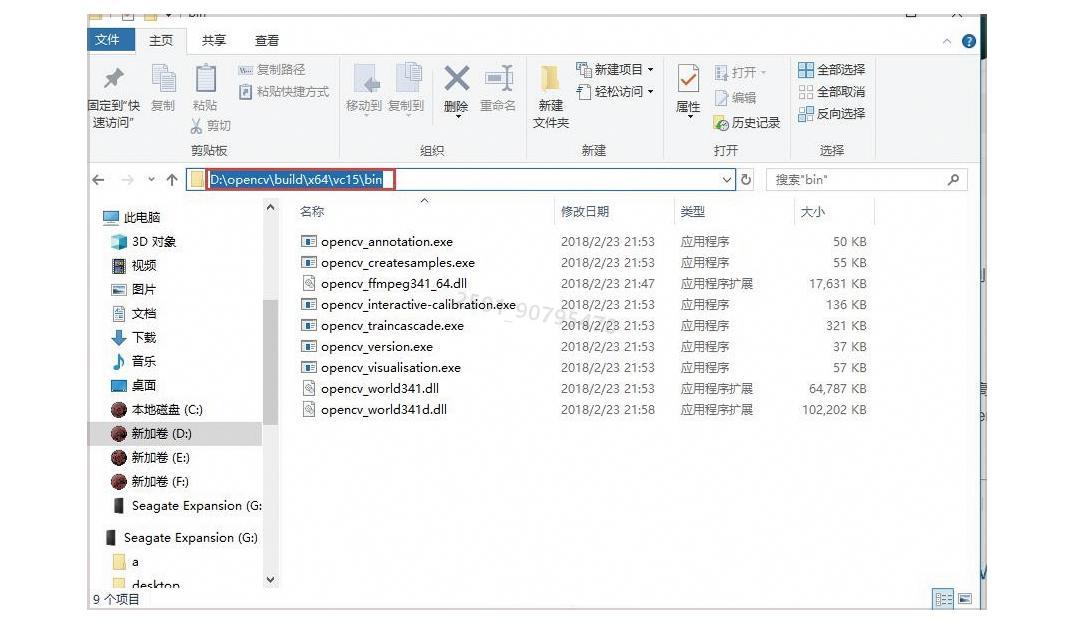Screen dimensions: 1075x625
Task: Select file opencv_visualisation.exe
Action: coord(381,367)
